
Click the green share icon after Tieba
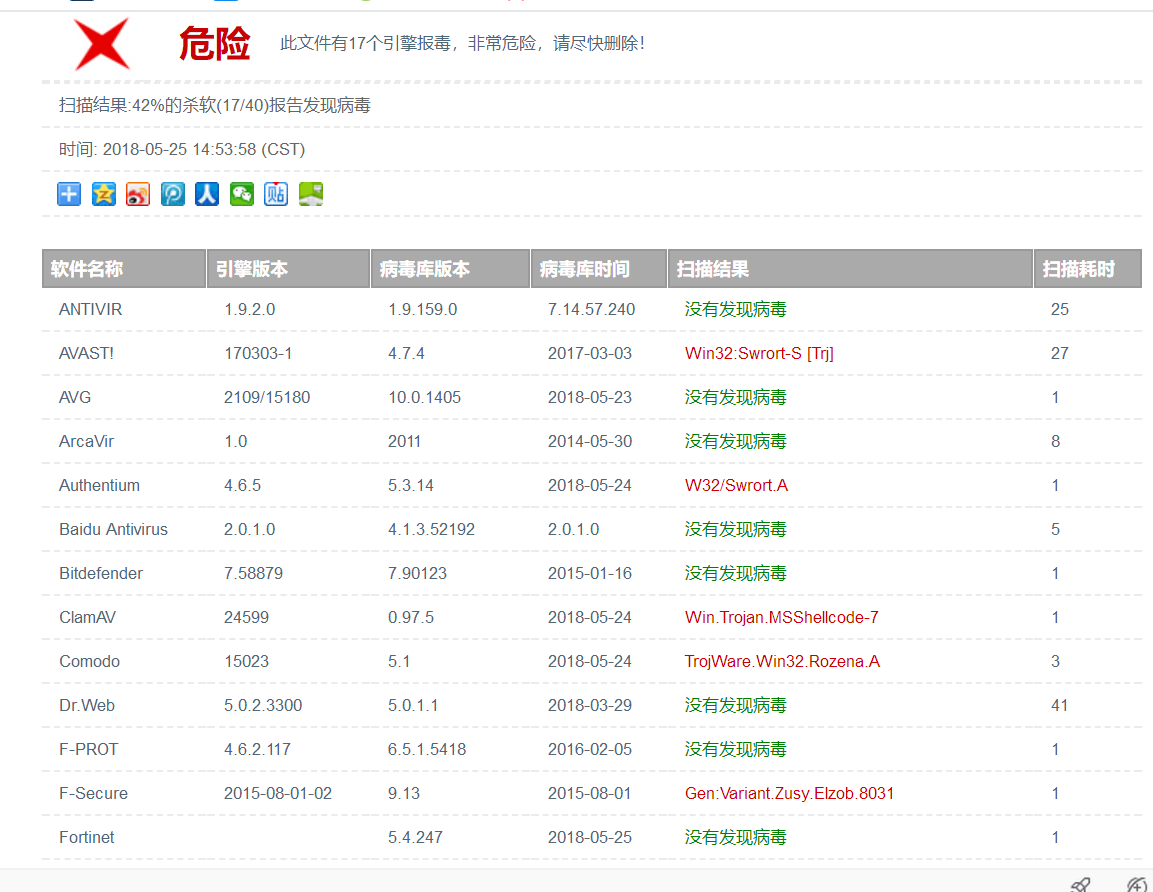(310, 194)
